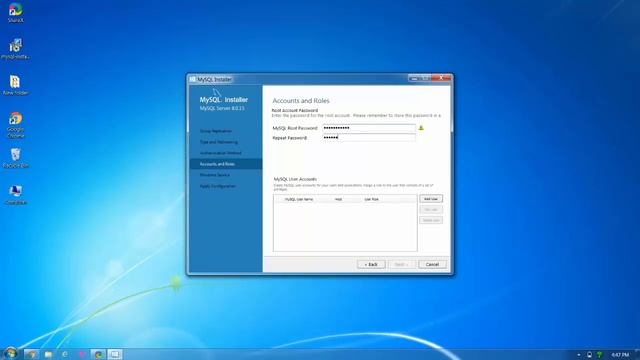The width and height of the screenshot is (640, 360).
Task: Click the Delete User button
Action: coord(431,220)
